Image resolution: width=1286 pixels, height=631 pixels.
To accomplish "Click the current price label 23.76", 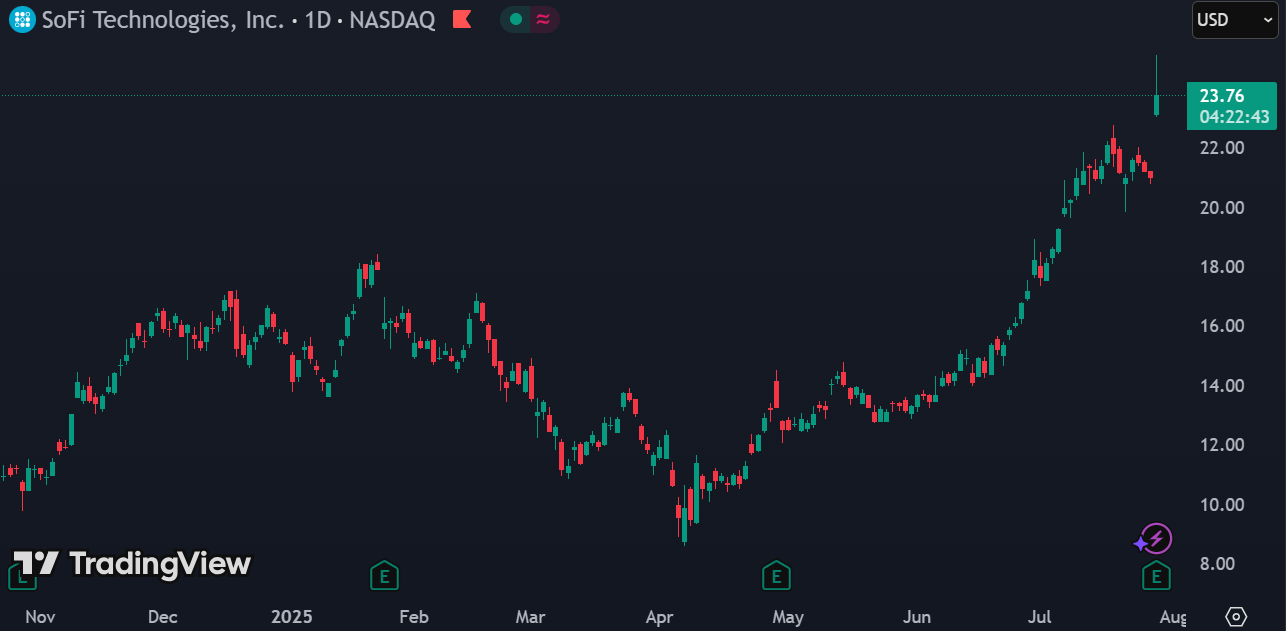I will (1222, 96).
